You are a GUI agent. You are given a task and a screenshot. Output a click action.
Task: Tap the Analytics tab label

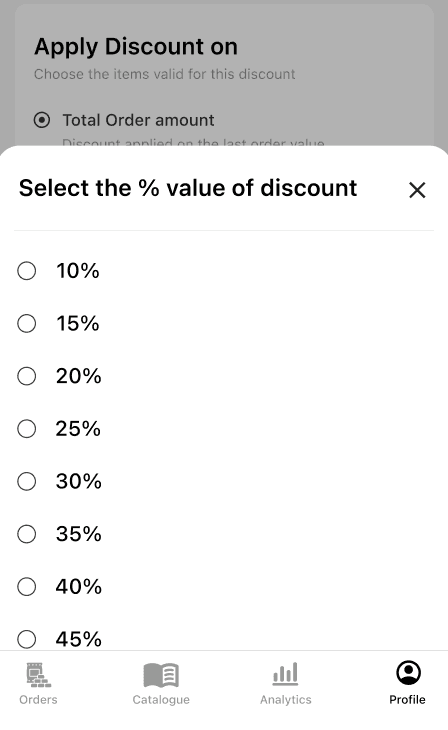point(285,700)
